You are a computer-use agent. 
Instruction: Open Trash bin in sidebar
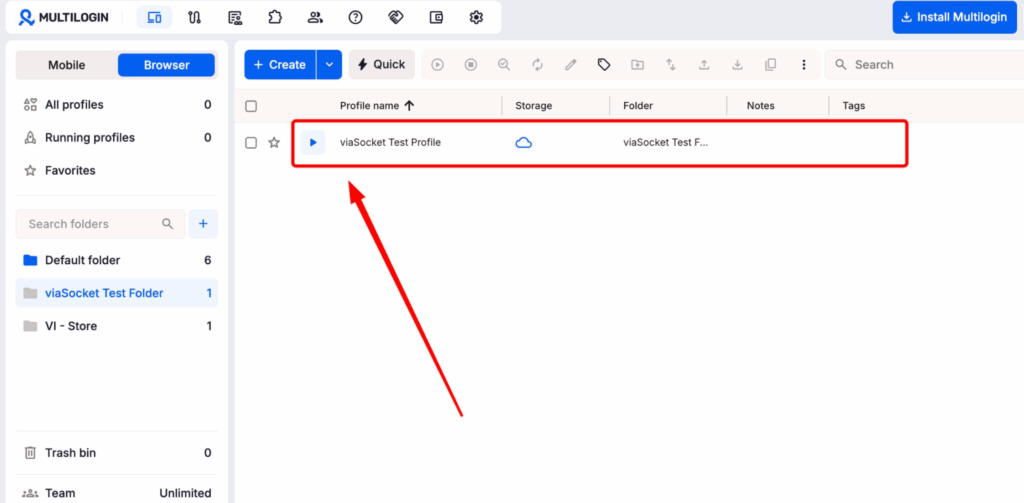[117, 453]
